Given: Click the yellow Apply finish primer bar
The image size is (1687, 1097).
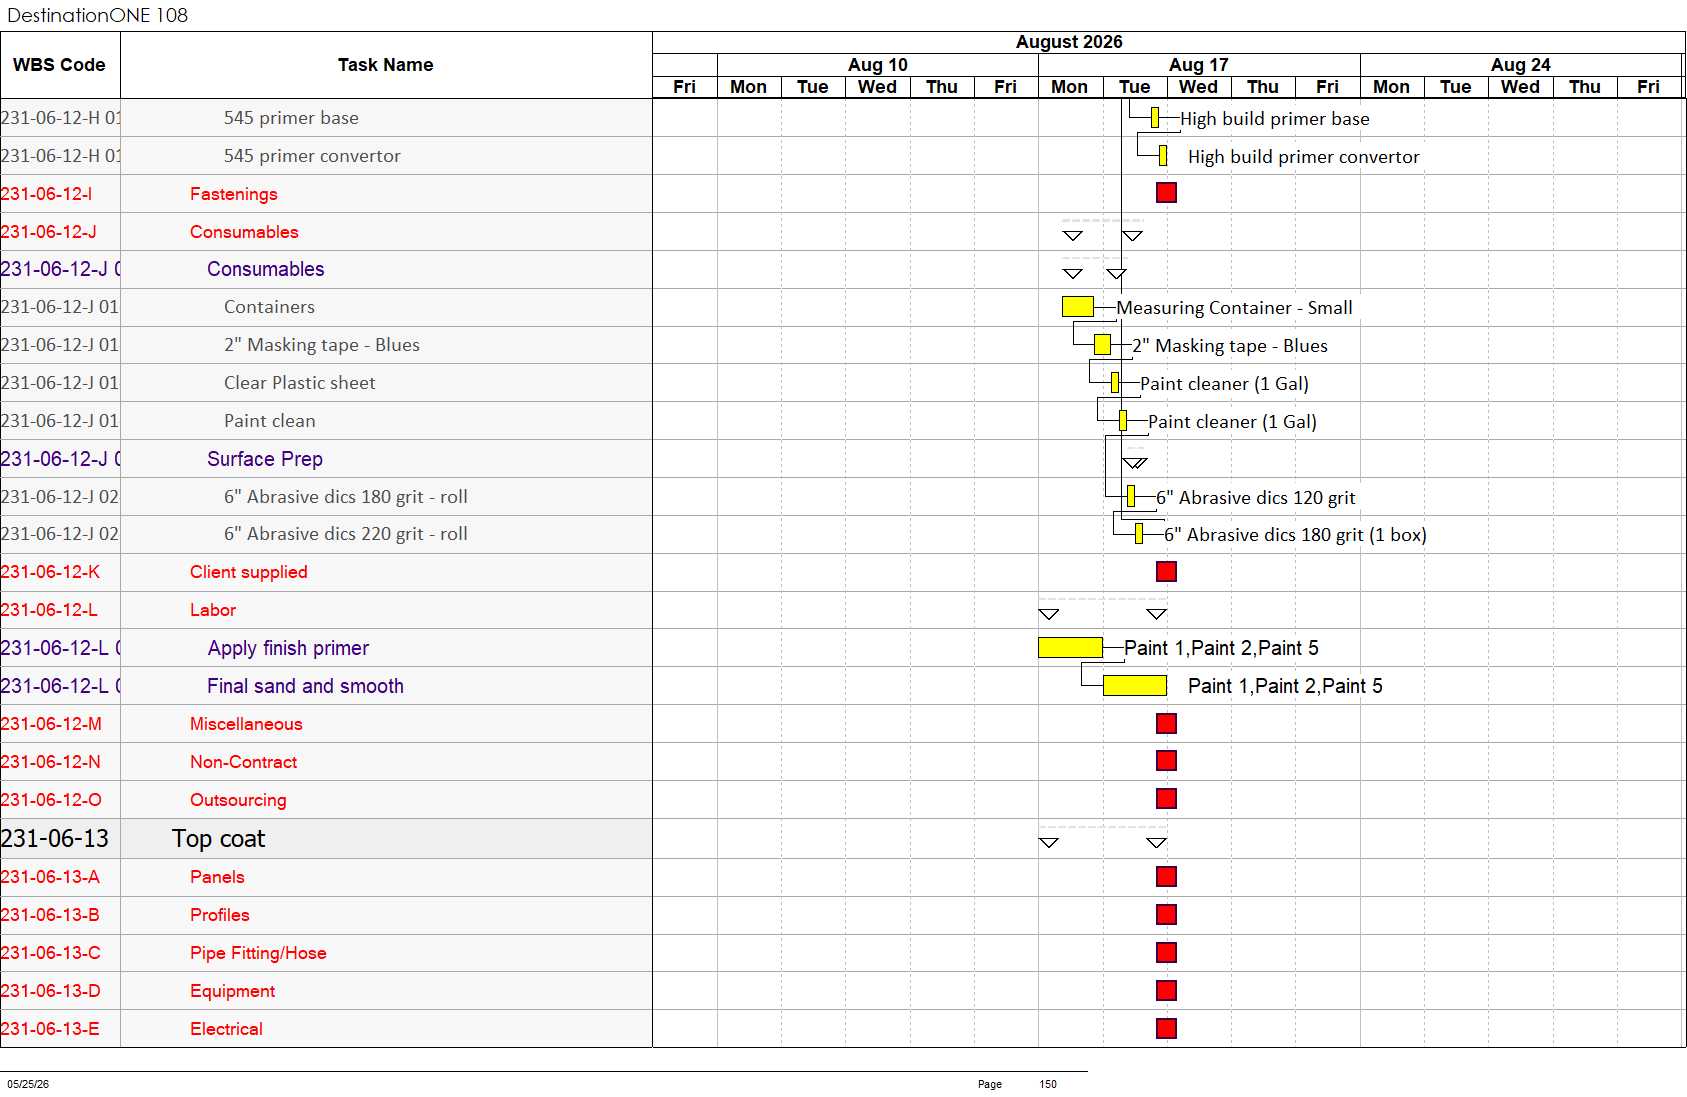Looking at the screenshot, I should (1070, 647).
